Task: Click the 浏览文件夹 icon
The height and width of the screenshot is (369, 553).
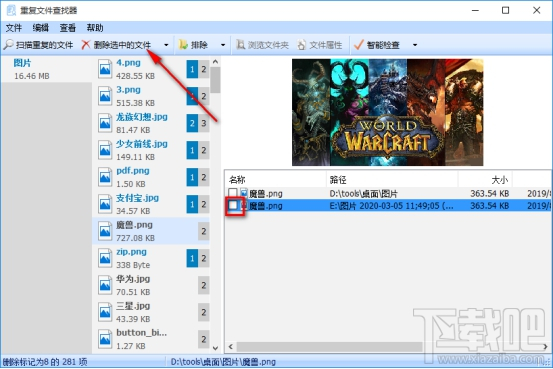Action: pyautogui.click(x=240, y=44)
